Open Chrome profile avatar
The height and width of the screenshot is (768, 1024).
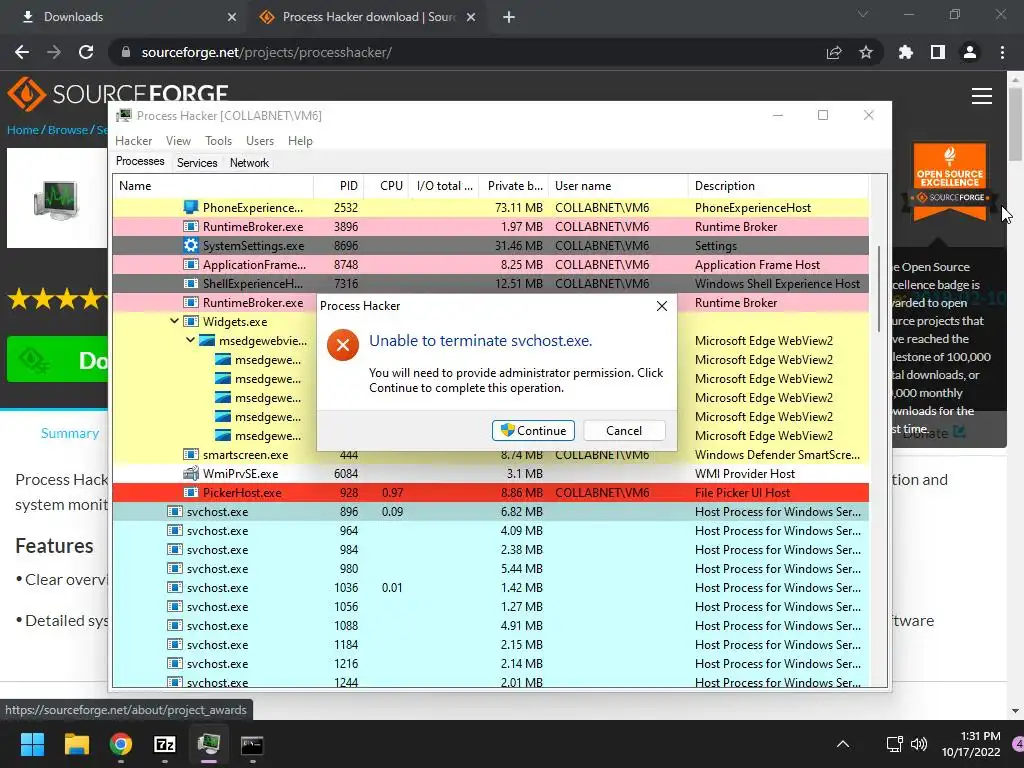pyautogui.click(x=970, y=52)
